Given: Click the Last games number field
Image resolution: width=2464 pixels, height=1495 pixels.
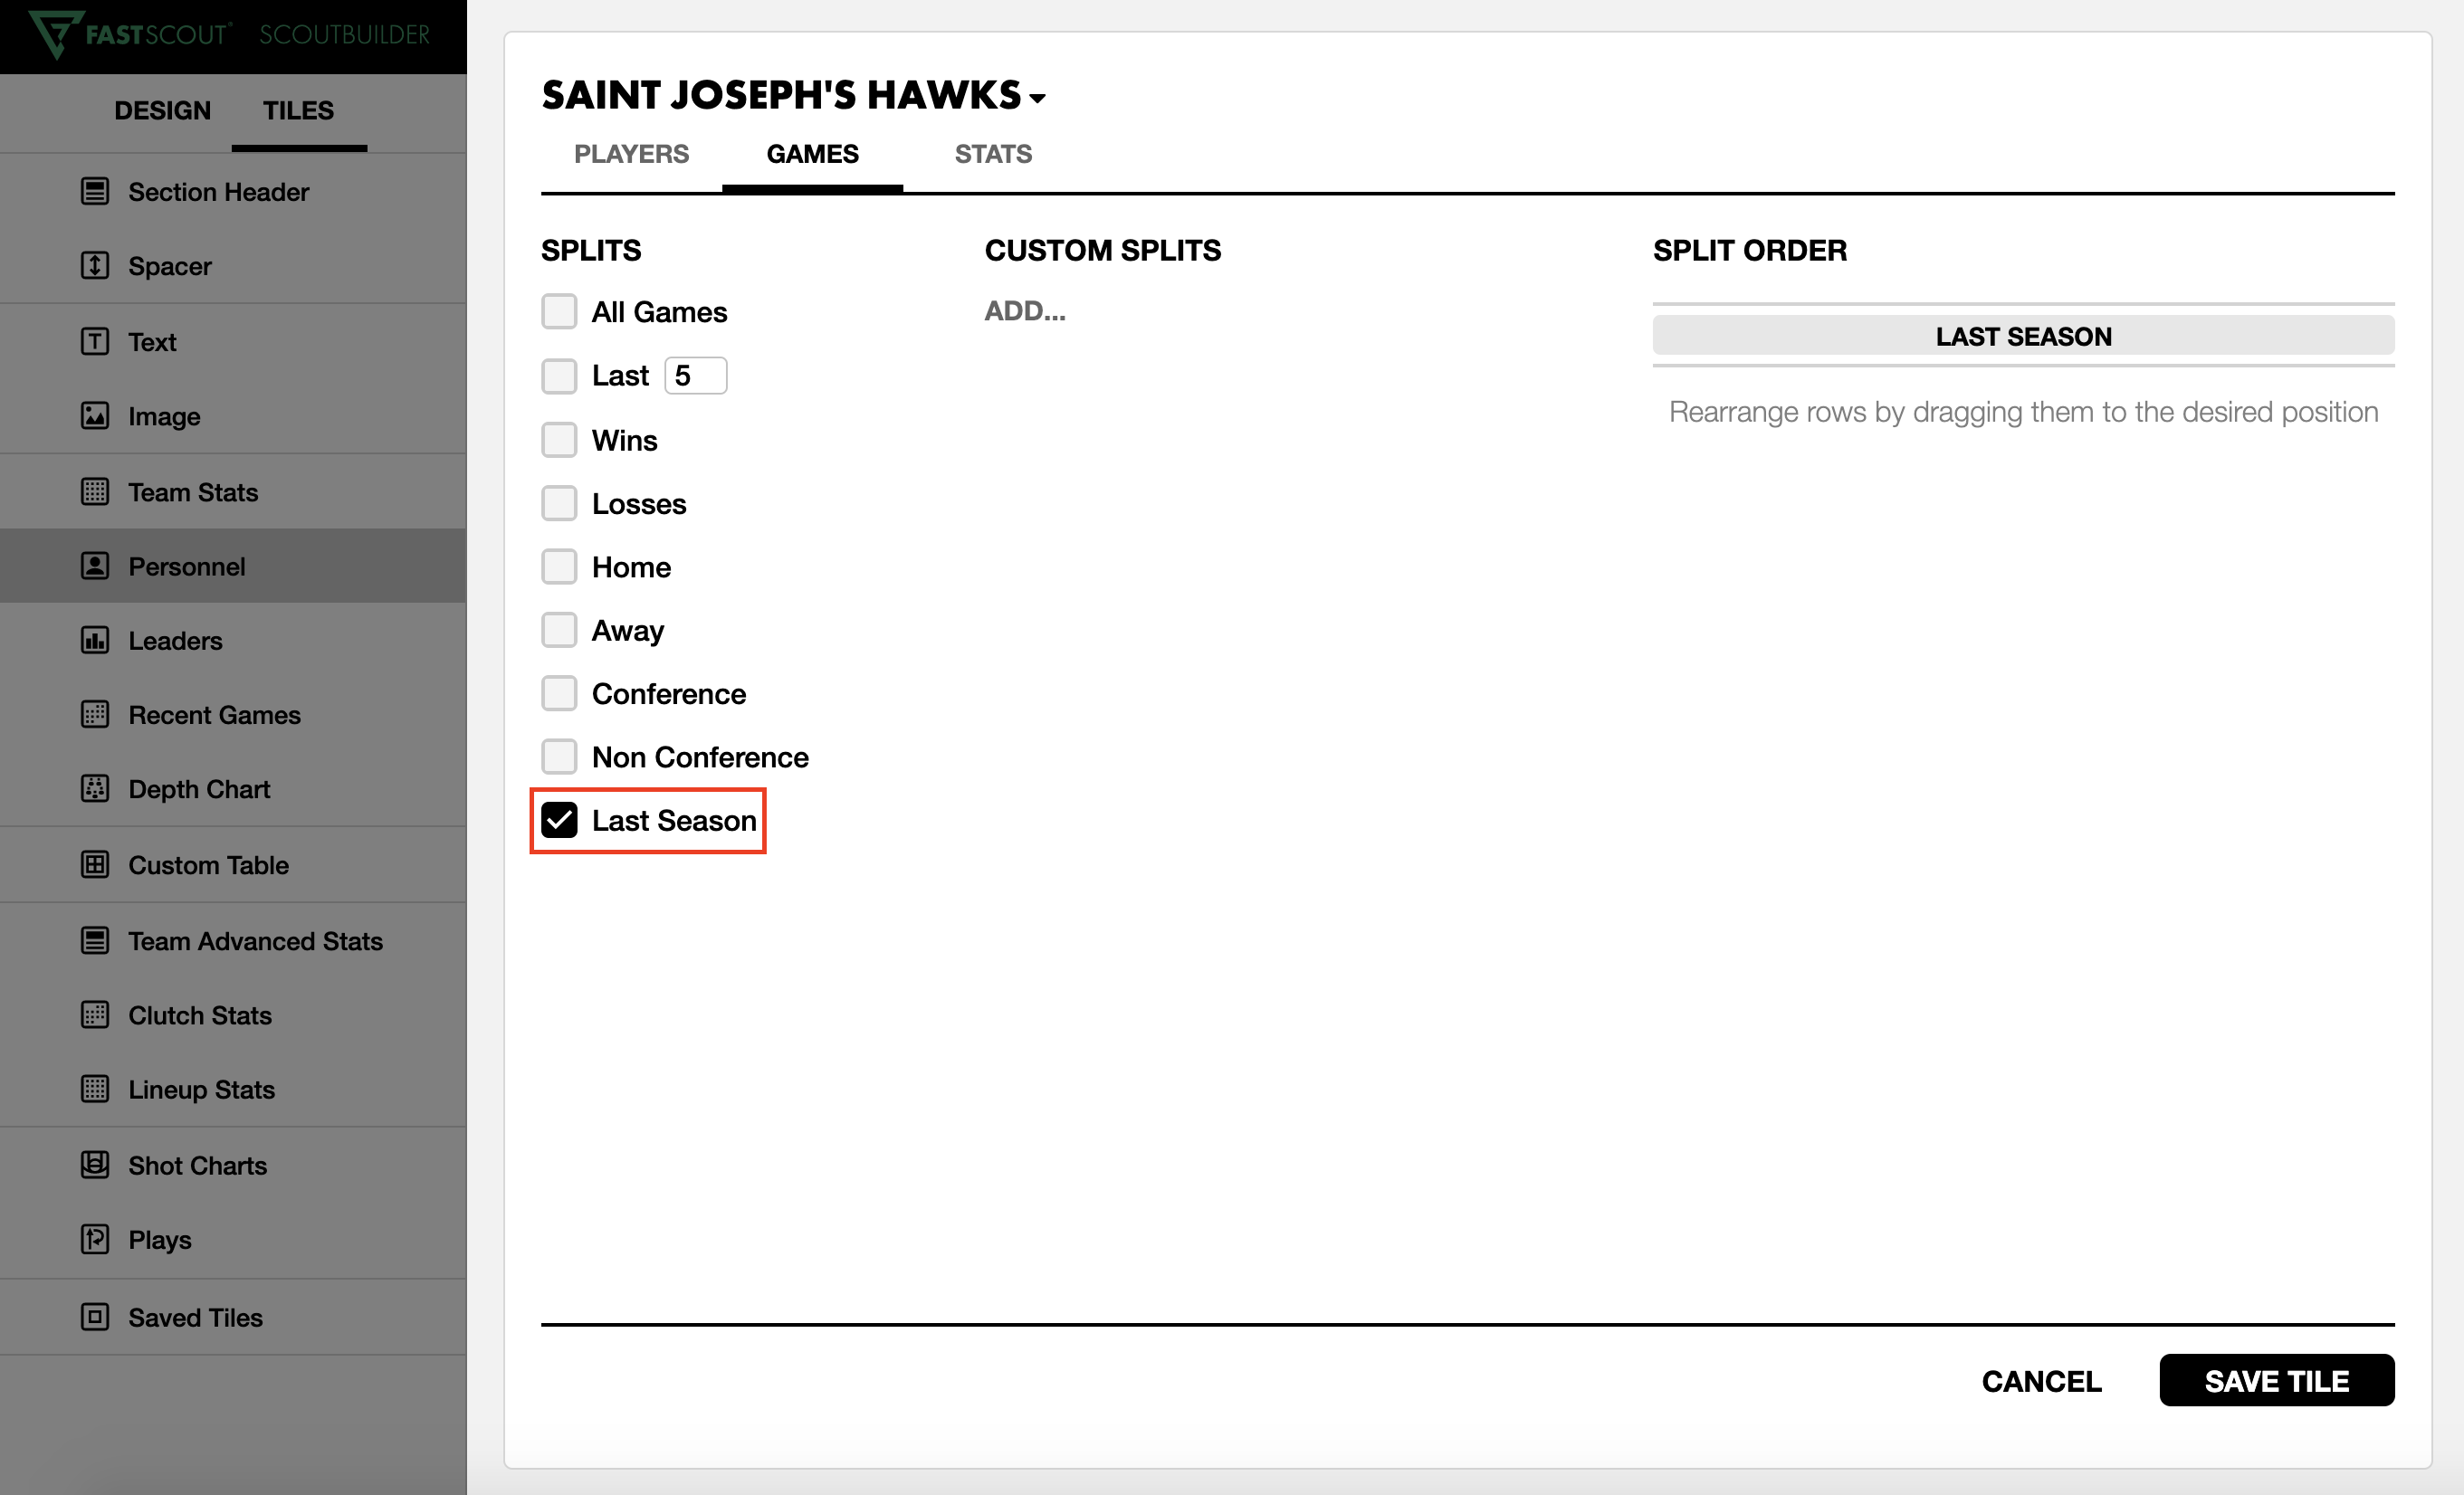Looking at the screenshot, I should (x=695, y=376).
